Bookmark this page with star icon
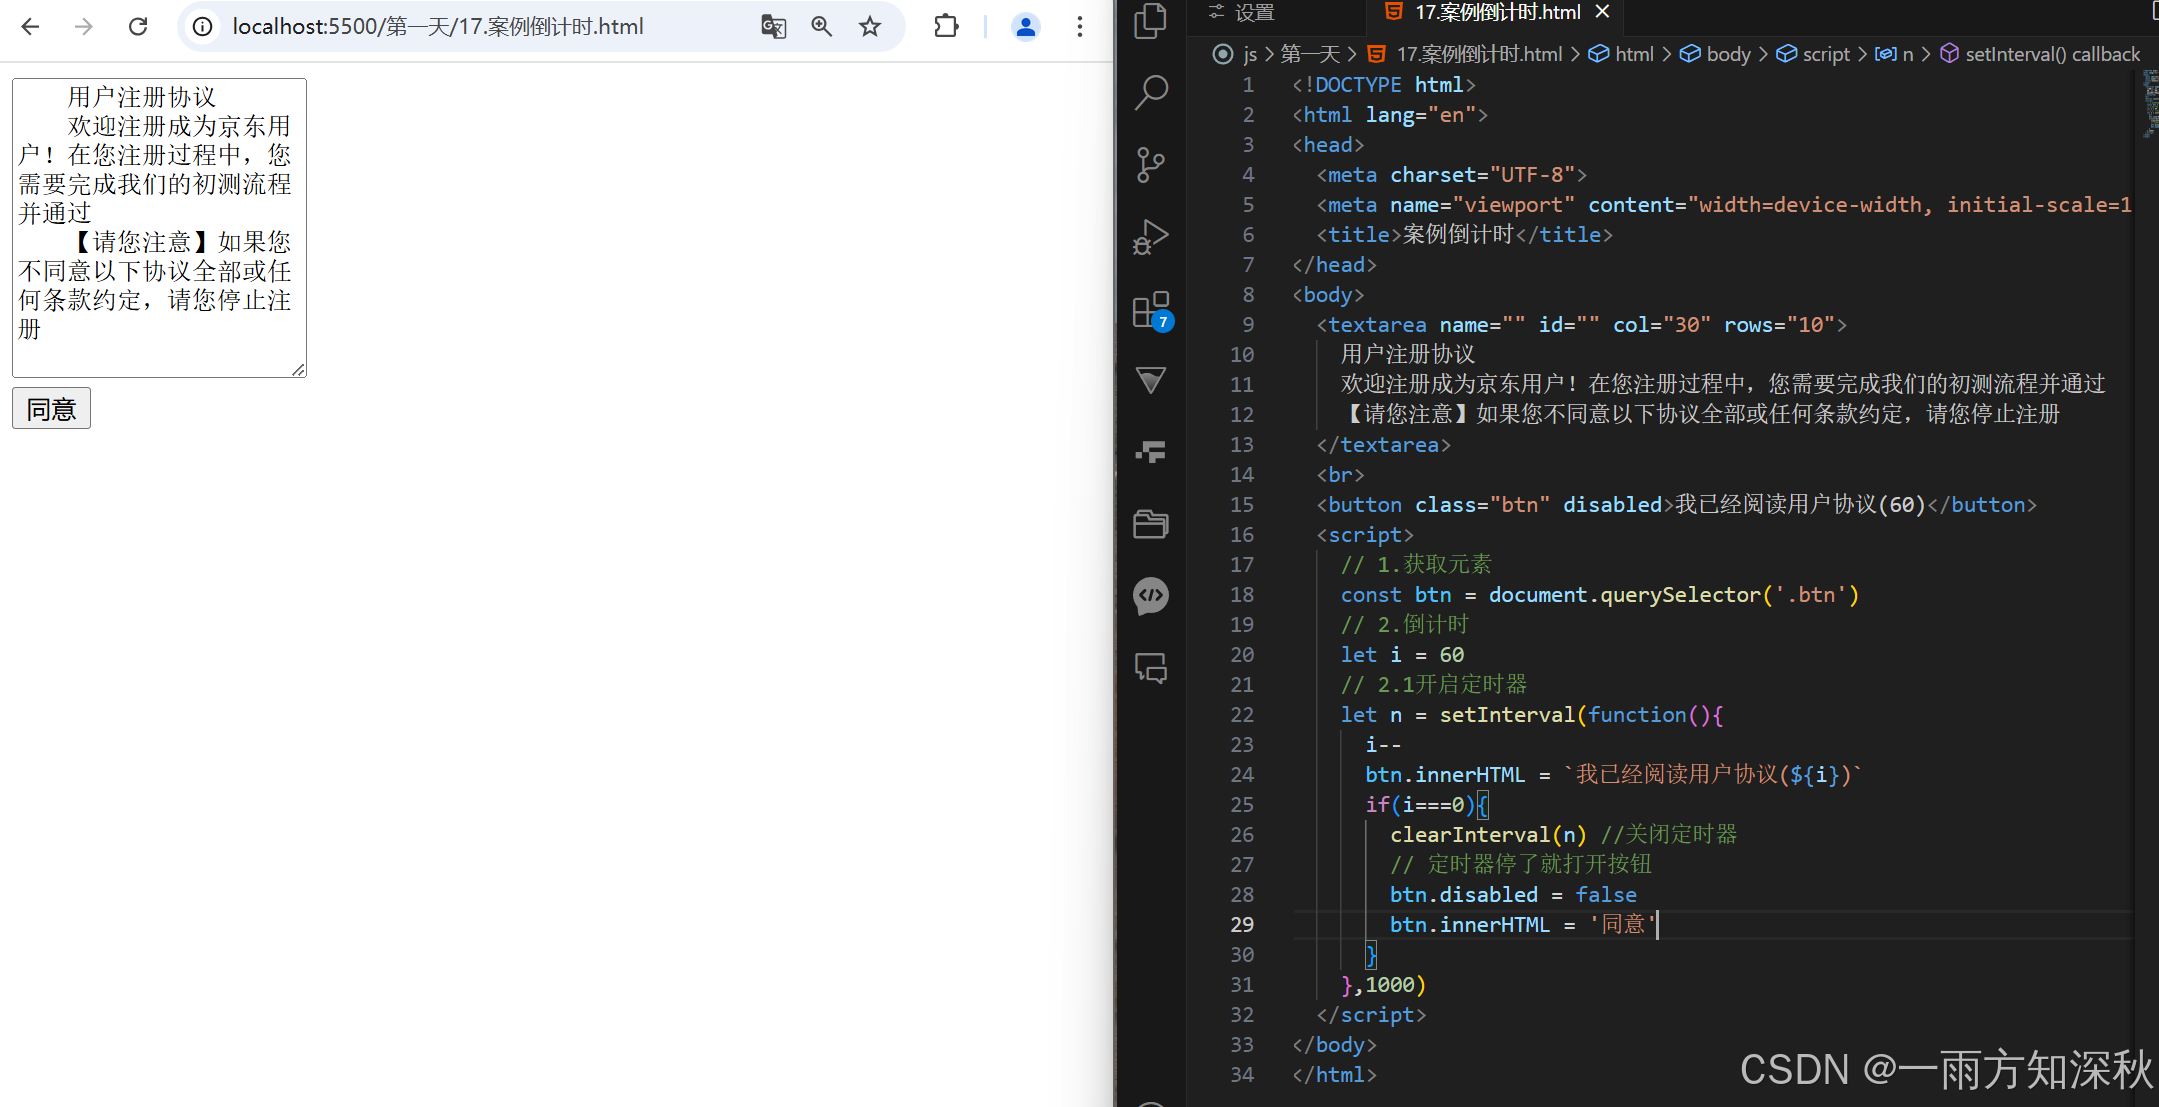The height and width of the screenshot is (1107, 2159). coord(870,27)
